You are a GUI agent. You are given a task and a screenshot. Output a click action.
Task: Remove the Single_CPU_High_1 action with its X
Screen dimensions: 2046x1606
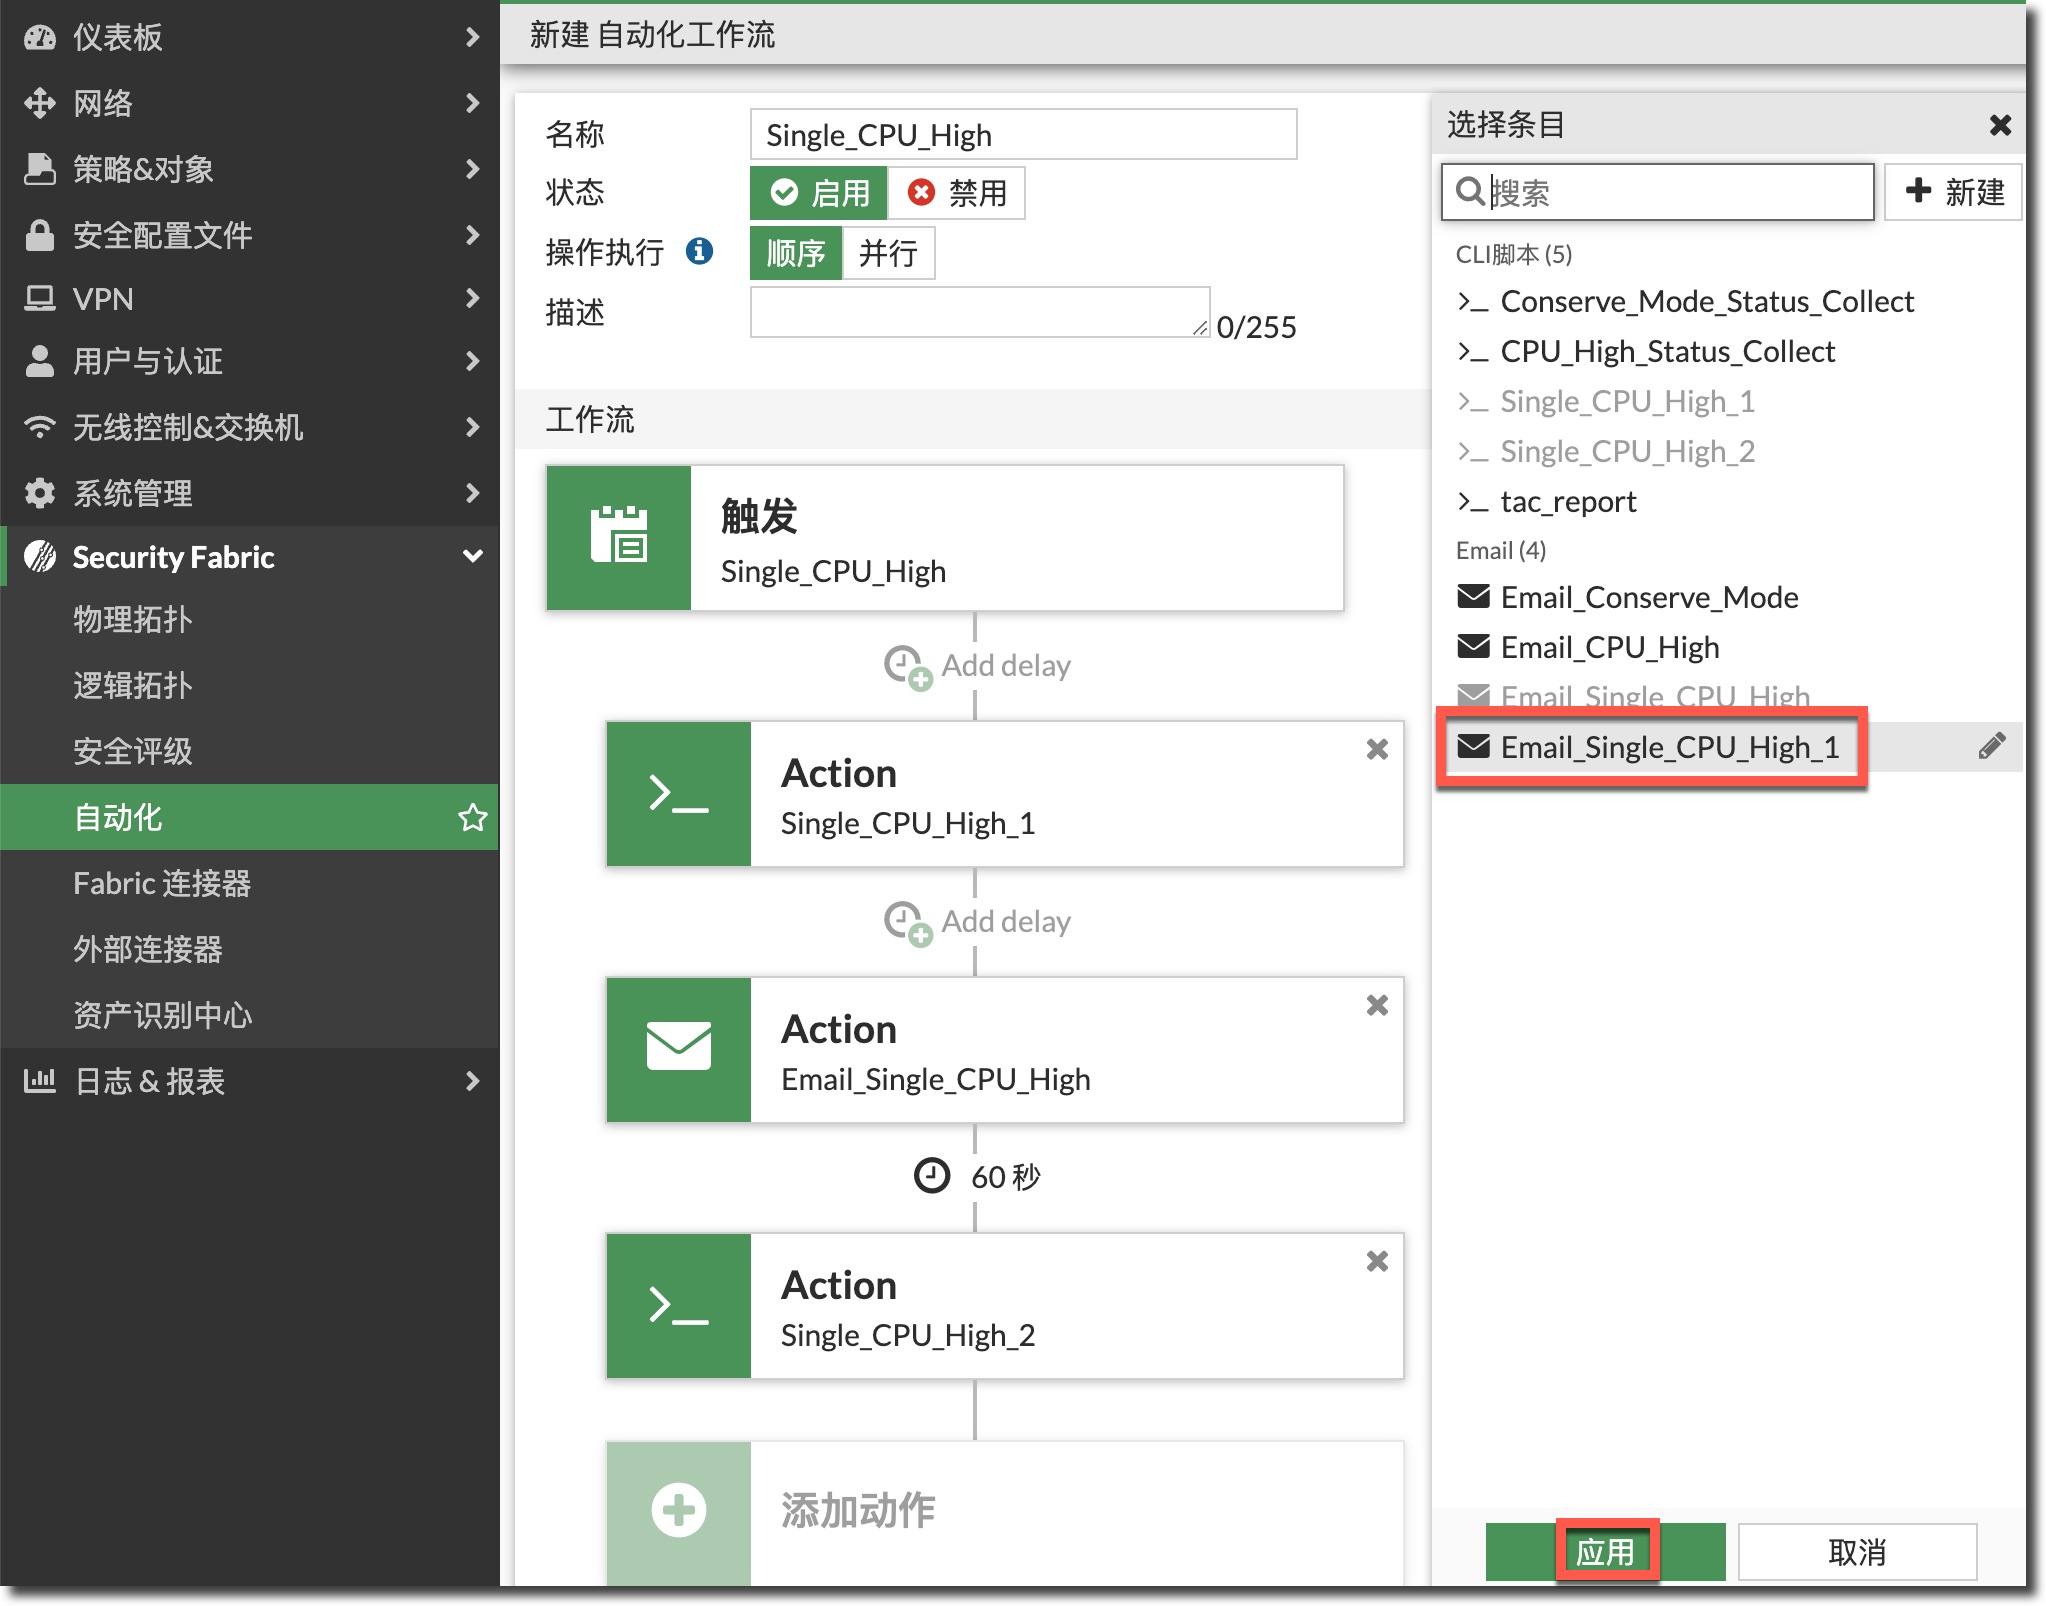[1377, 749]
